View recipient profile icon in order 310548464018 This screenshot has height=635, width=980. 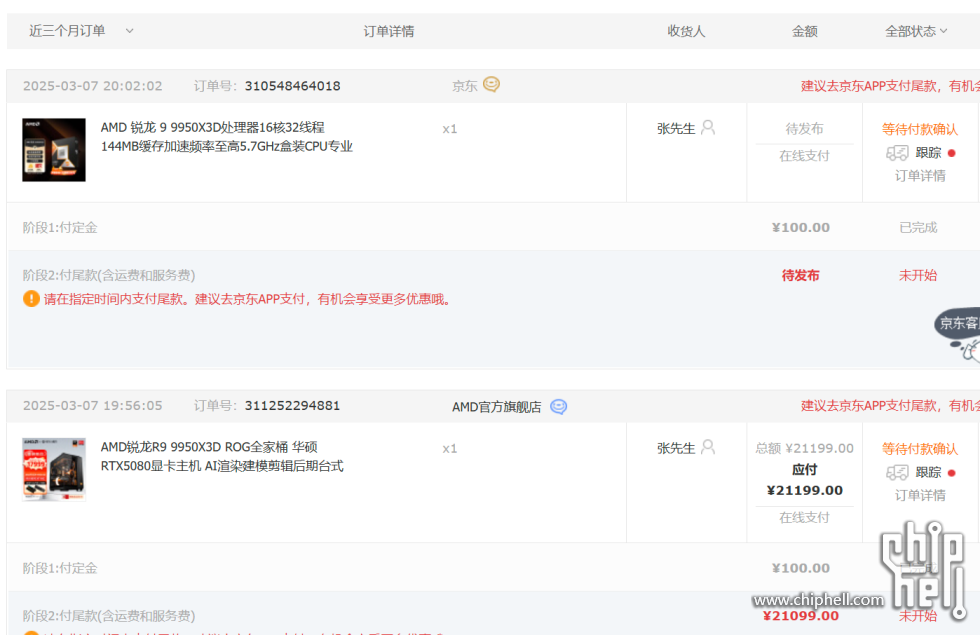tap(708, 128)
